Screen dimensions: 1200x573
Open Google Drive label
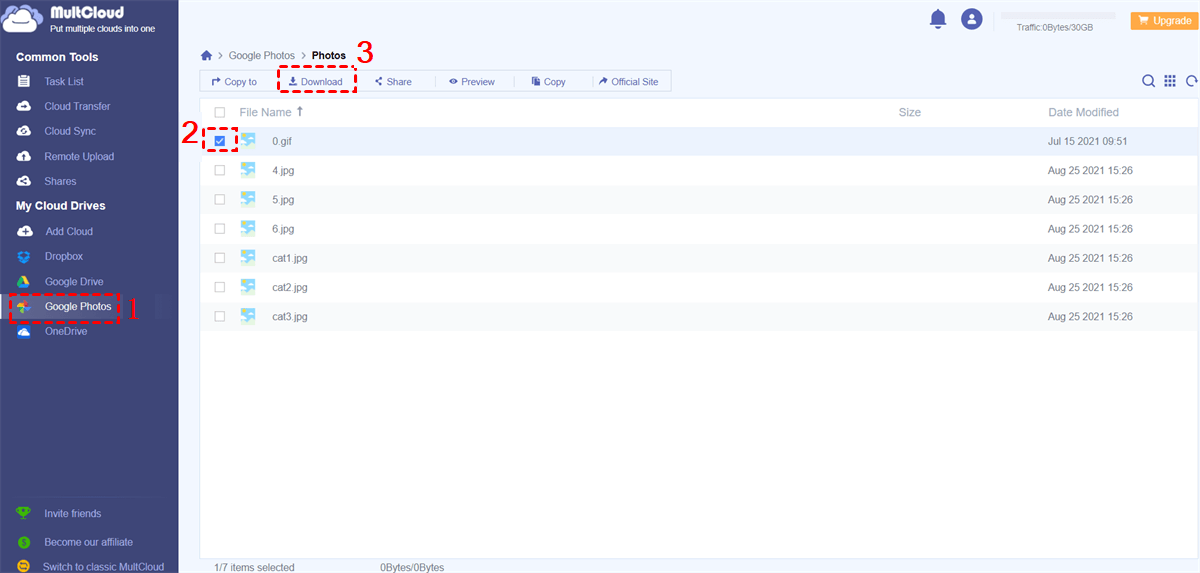74,282
